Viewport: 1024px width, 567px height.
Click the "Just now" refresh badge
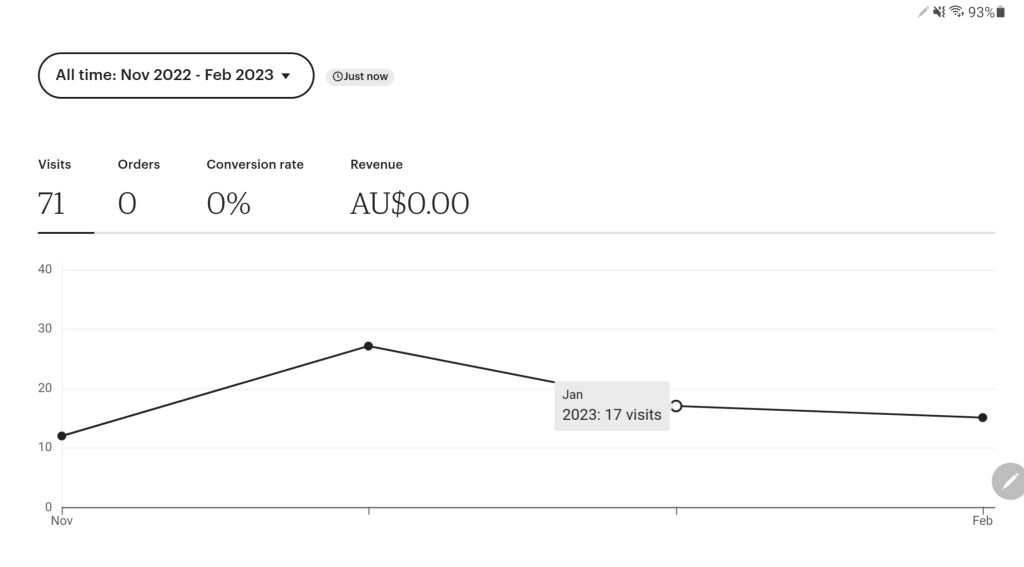360,77
